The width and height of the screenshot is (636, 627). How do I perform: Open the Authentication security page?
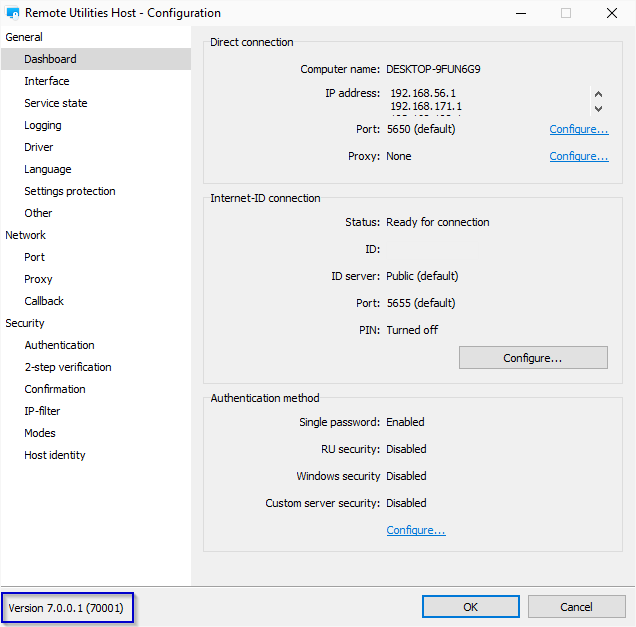coord(60,345)
